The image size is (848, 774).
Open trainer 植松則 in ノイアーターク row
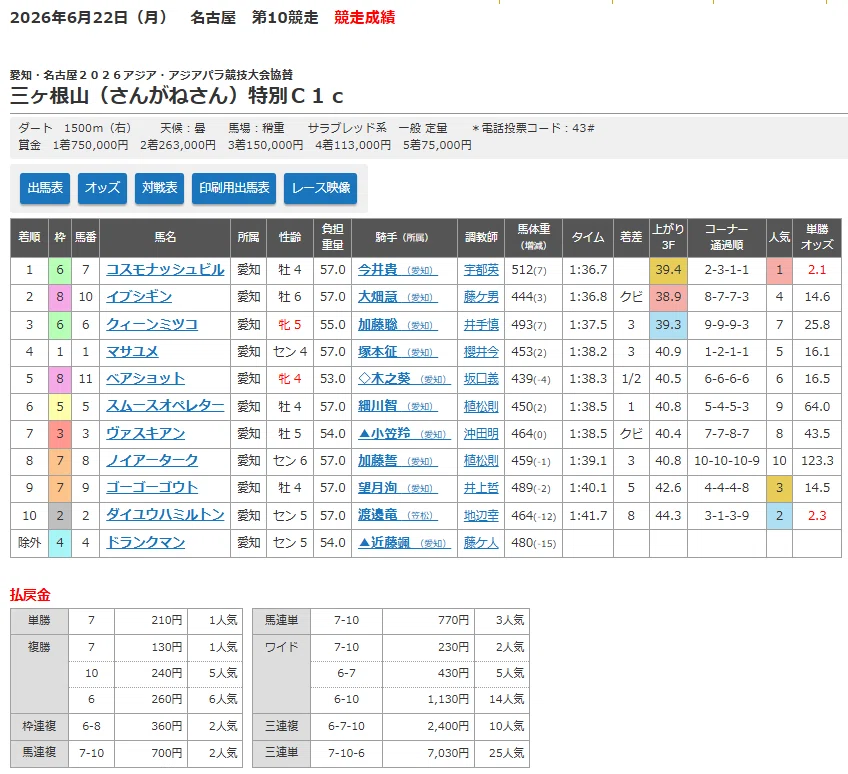(481, 461)
